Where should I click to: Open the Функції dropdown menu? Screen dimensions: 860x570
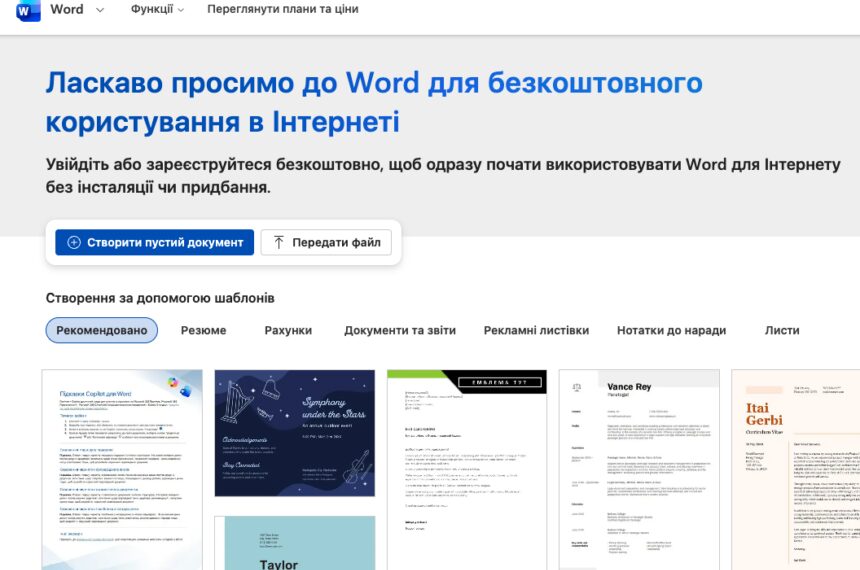[157, 9]
